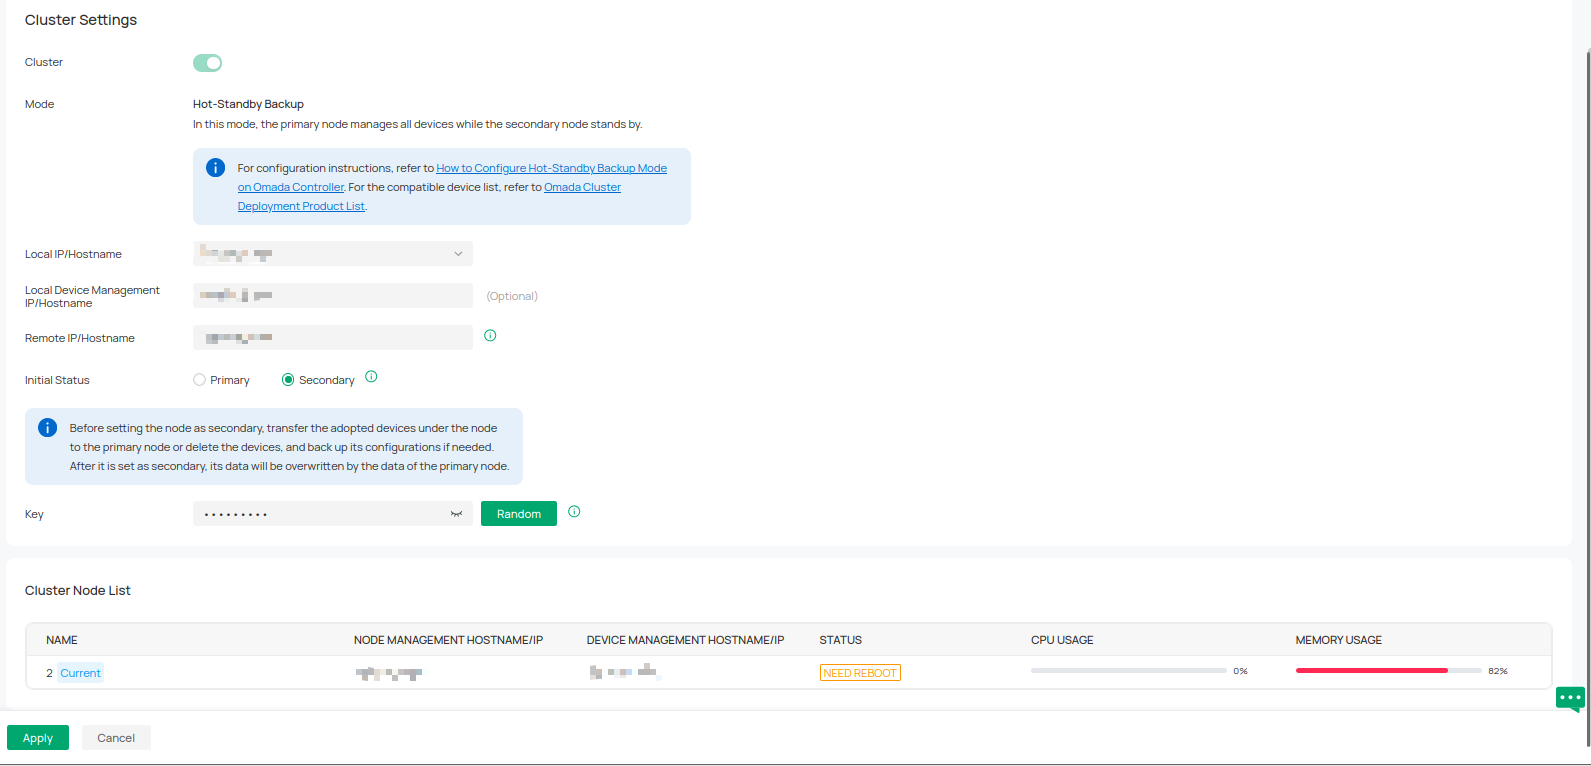1591x766 pixels.
Task: Click the CPU usage progress bar
Action: click(x=1128, y=671)
